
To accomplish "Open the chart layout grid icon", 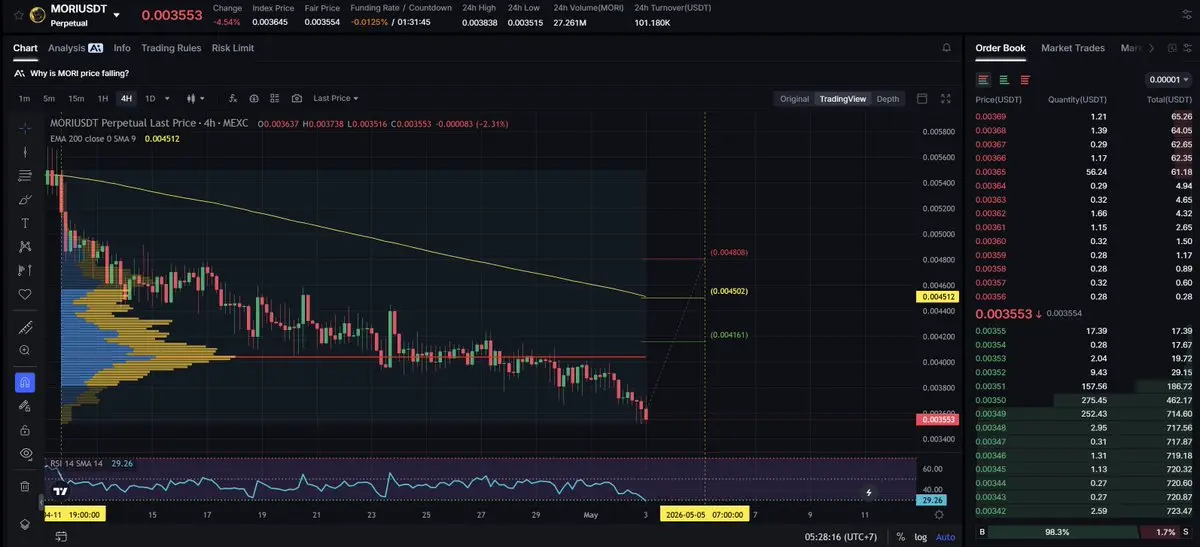I will [275, 99].
